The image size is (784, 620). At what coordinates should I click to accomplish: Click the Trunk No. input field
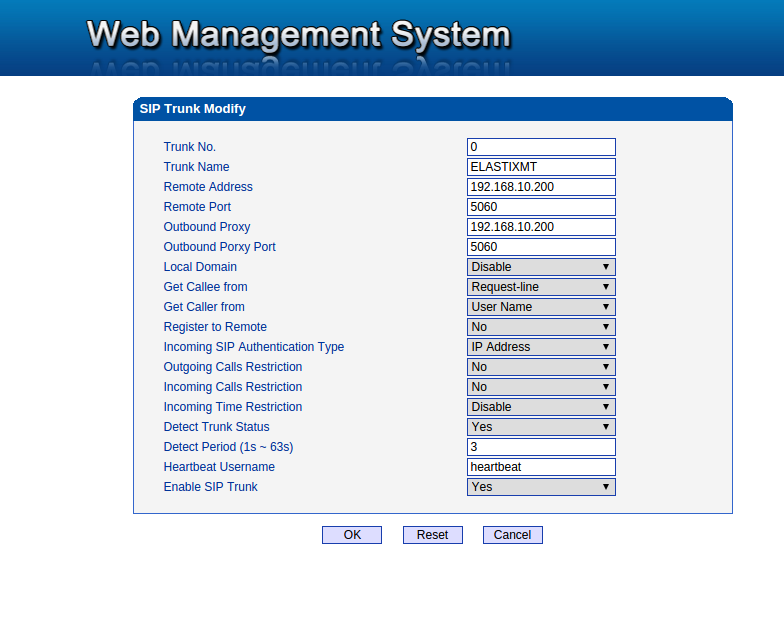(x=541, y=147)
